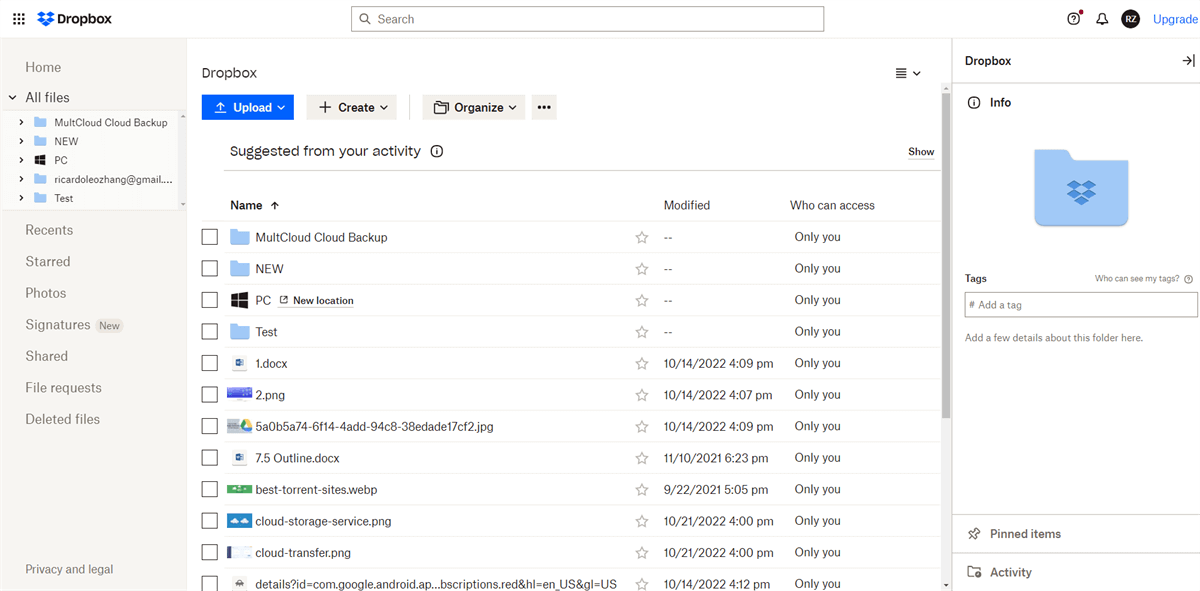1200x591 pixels.
Task: Go to Starred in the sidebar
Action: click(48, 262)
